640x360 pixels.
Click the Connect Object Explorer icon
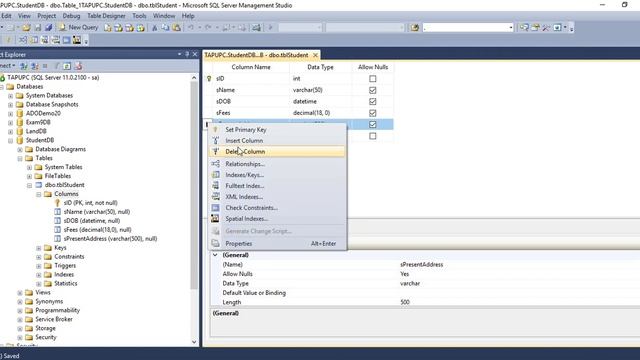point(24,66)
